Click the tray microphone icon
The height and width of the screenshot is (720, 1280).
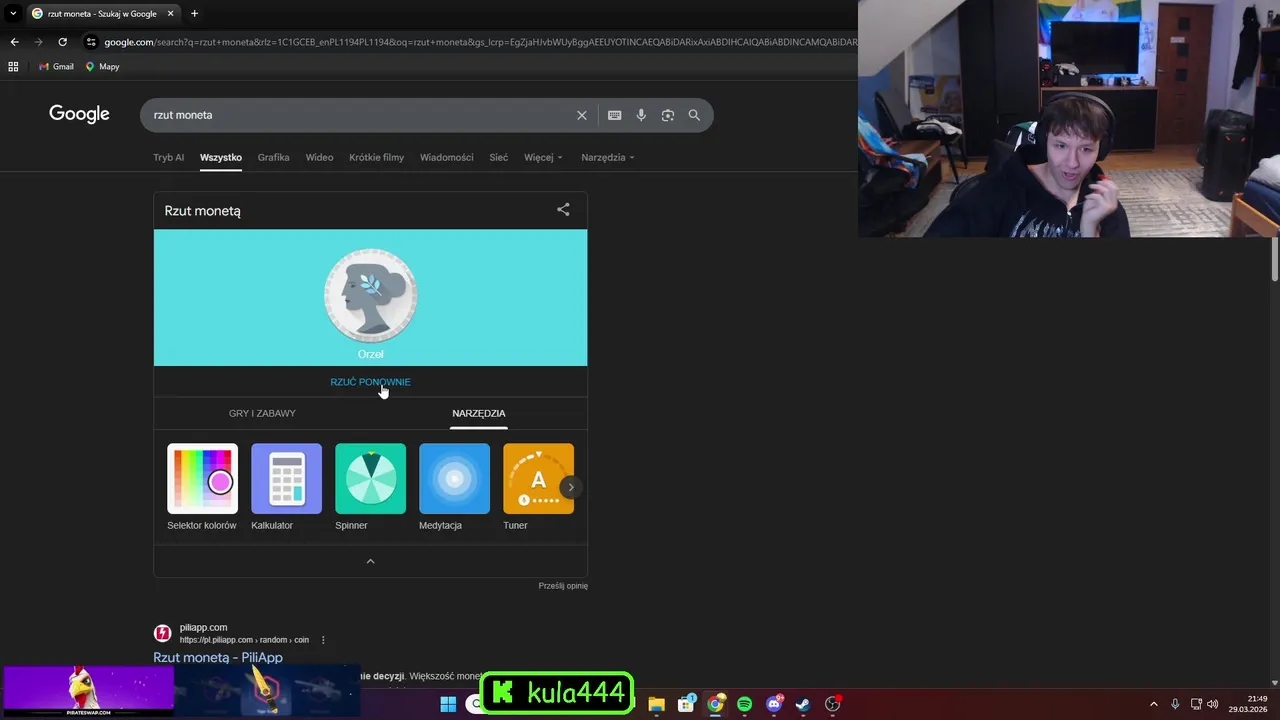click(1175, 704)
